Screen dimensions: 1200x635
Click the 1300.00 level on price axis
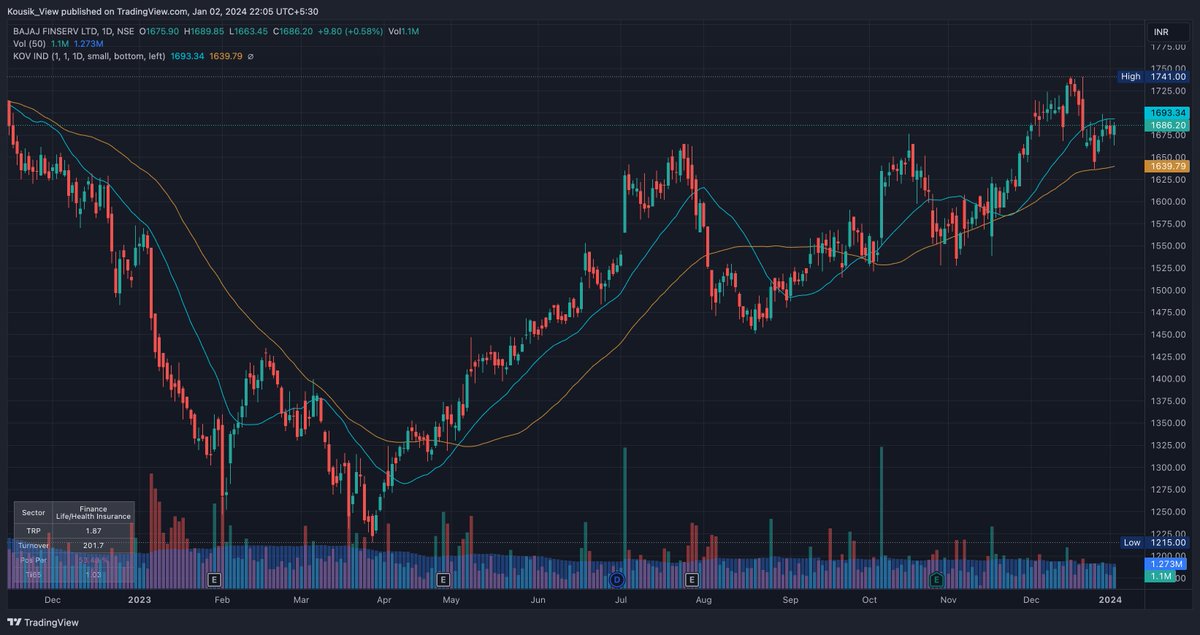click(1168, 467)
